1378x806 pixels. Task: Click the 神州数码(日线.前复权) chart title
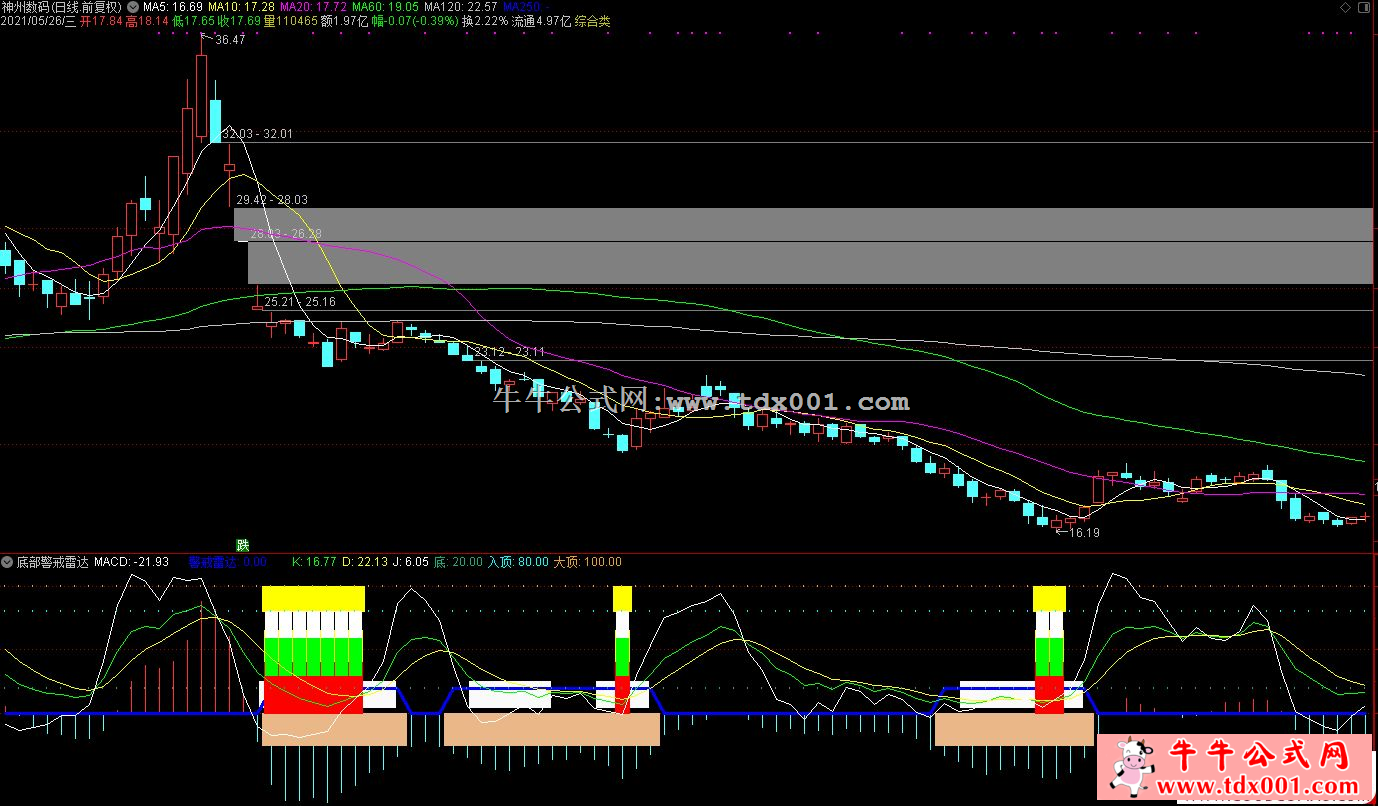point(63,6)
